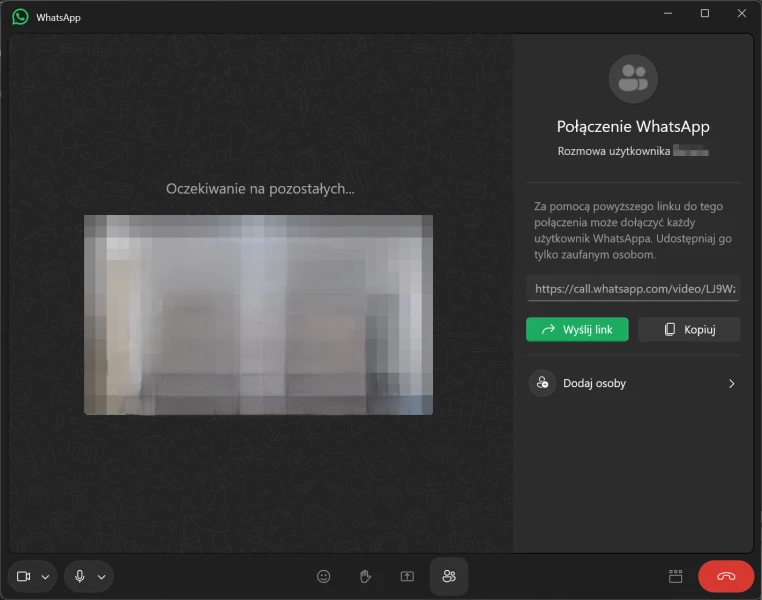Maximize the WhatsApp window
This screenshot has width=762, height=600.
pyautogui.click(x=705, y=13)
